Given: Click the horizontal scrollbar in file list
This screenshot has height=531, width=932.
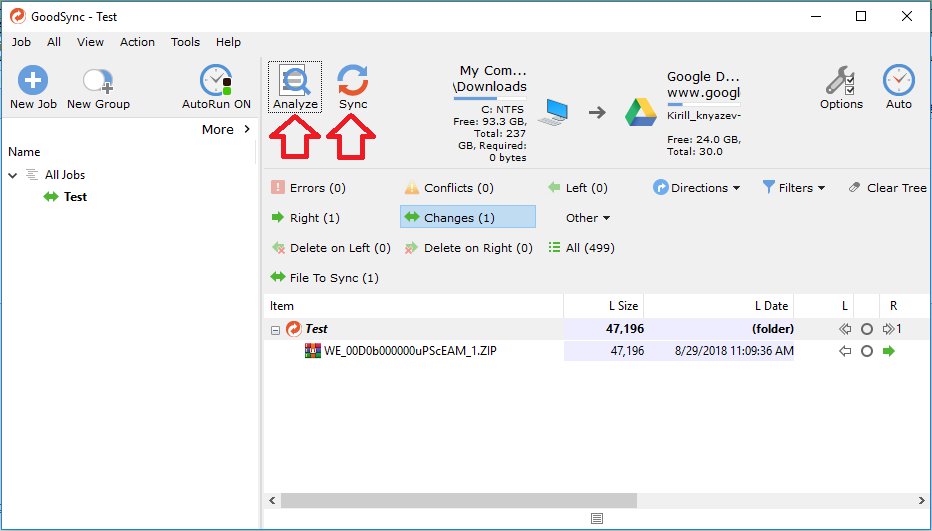Looking at the screenshot, I should [x=458, y=500].
